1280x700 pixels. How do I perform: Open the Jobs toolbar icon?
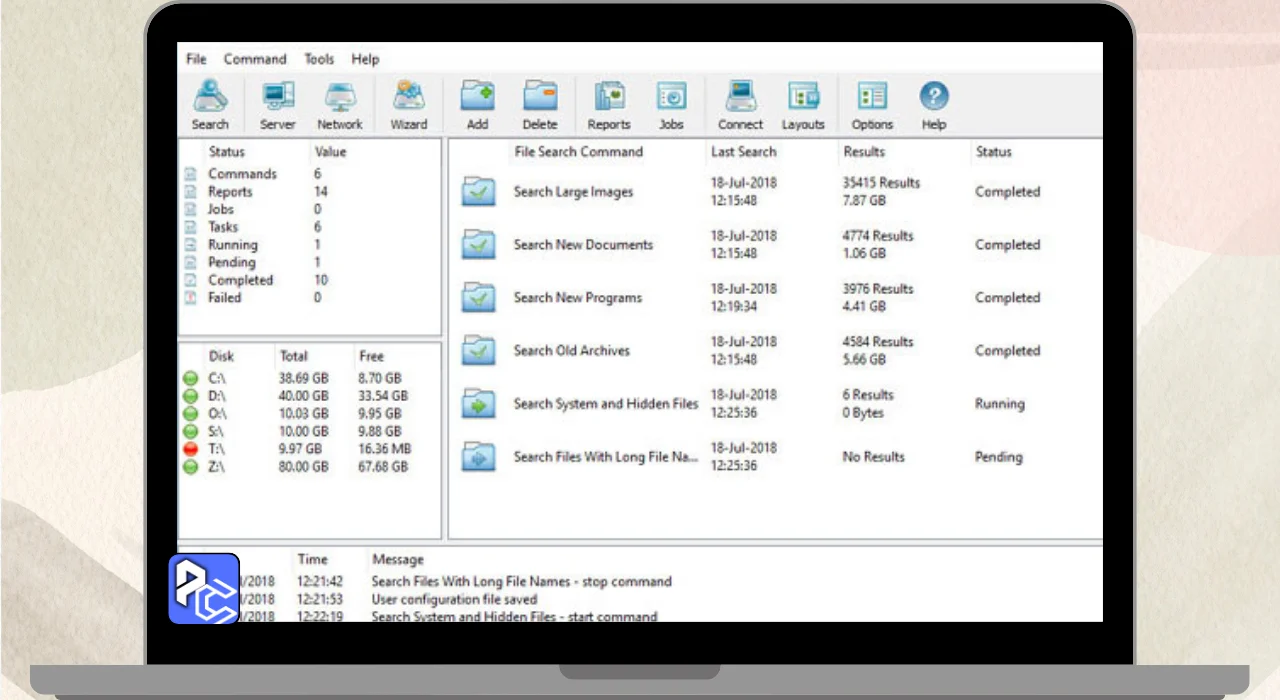click(x=671, y=104)
